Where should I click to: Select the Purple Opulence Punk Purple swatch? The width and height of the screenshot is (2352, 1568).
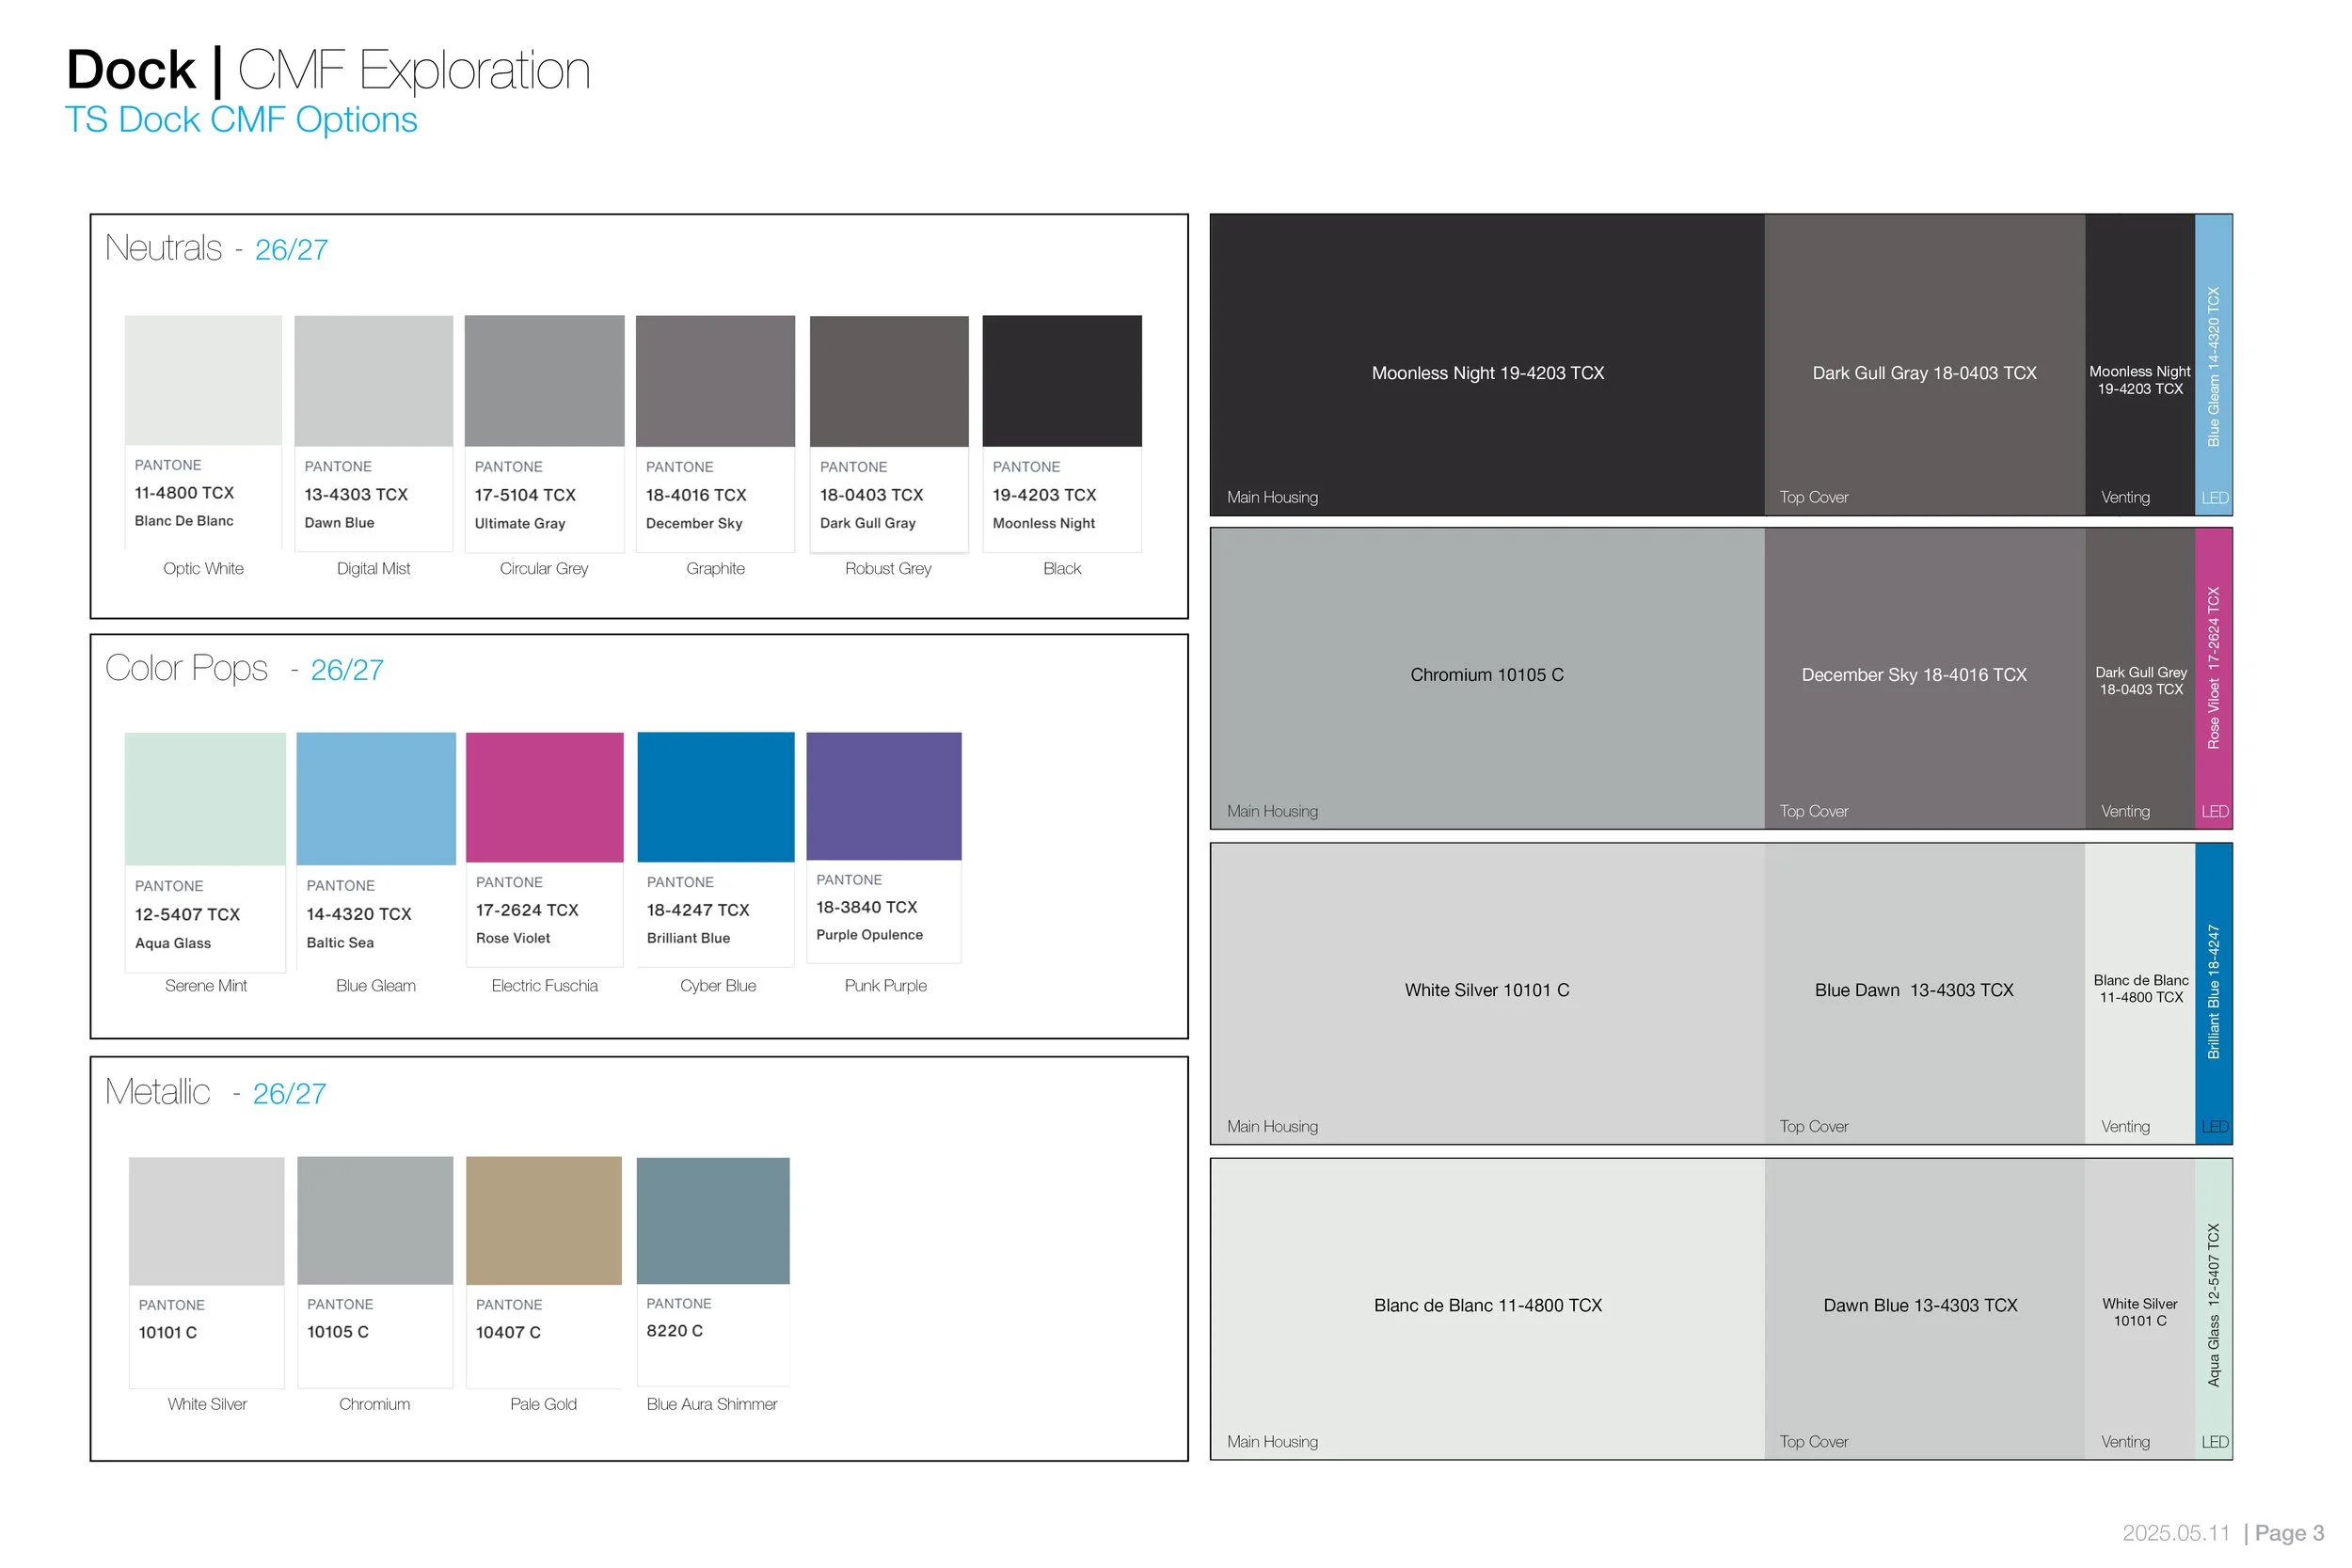[884, 795]
